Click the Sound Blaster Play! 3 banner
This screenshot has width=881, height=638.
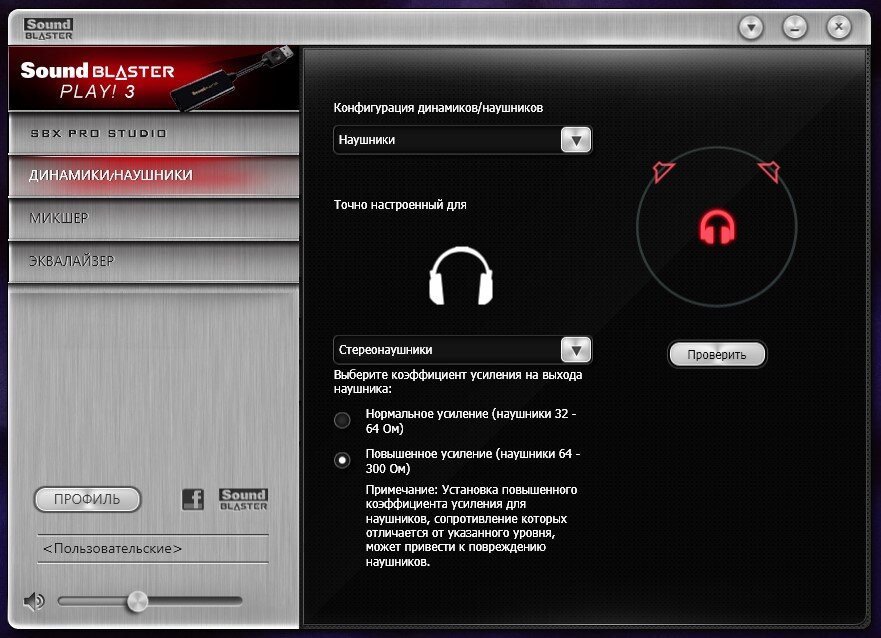153,79
